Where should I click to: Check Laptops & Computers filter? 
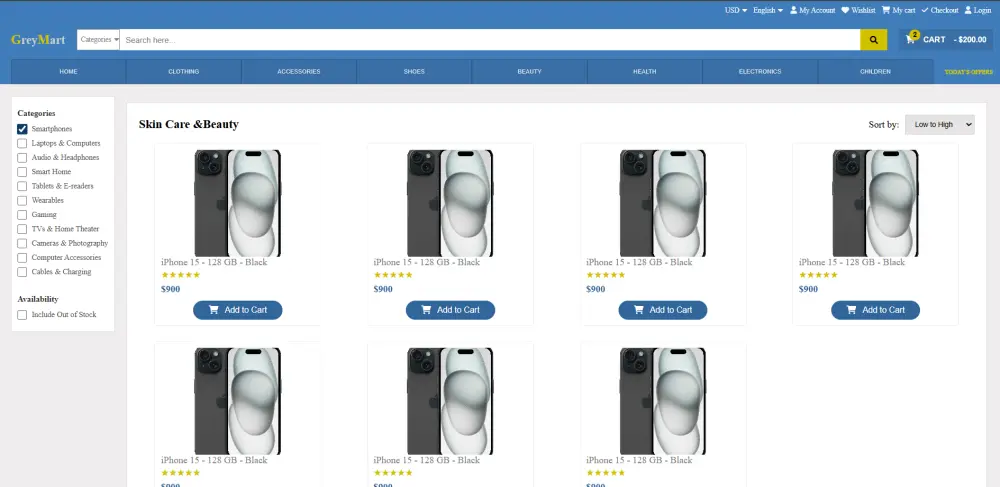[22, 143]
